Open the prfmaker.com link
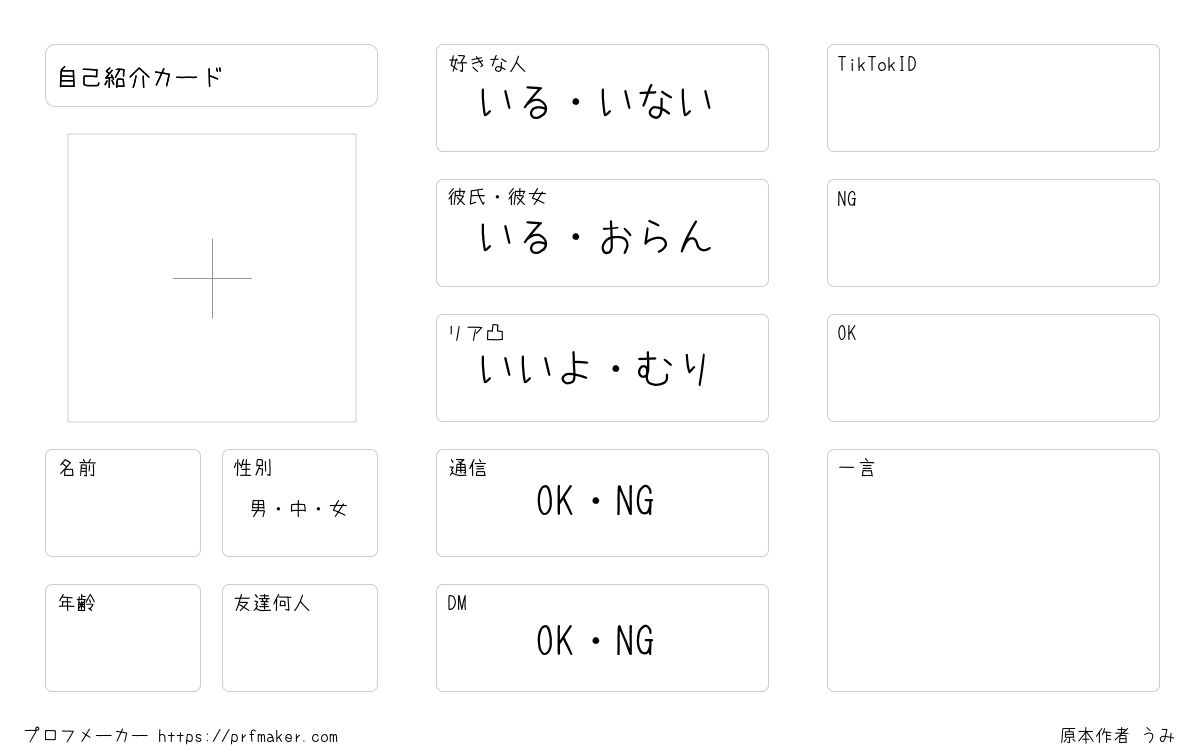Viewport: 1200px width, 750px height. [248, 737]
